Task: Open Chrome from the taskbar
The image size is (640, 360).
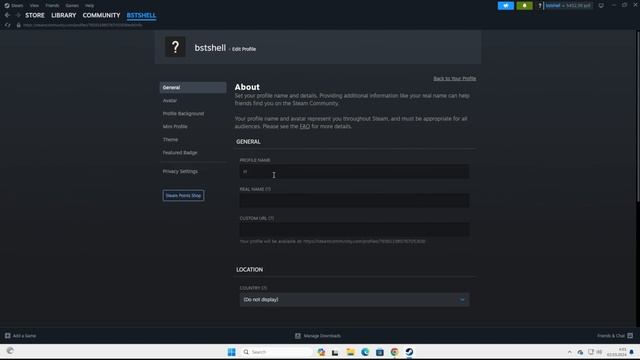Action: click(x=394, y=352)
